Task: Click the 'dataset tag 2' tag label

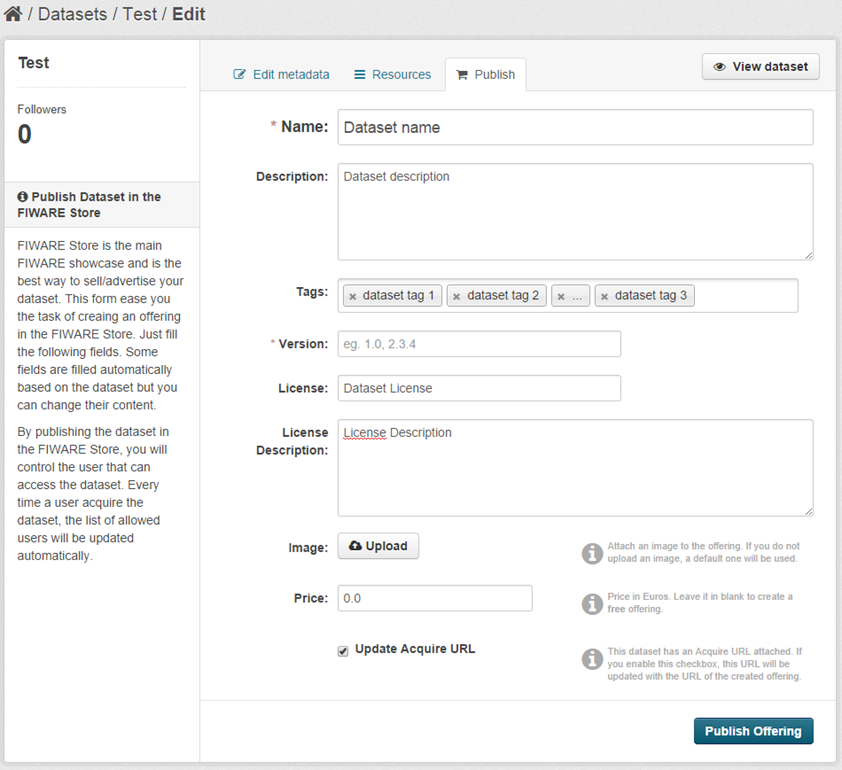Action: pyautogui.click(x=503, y=295)
